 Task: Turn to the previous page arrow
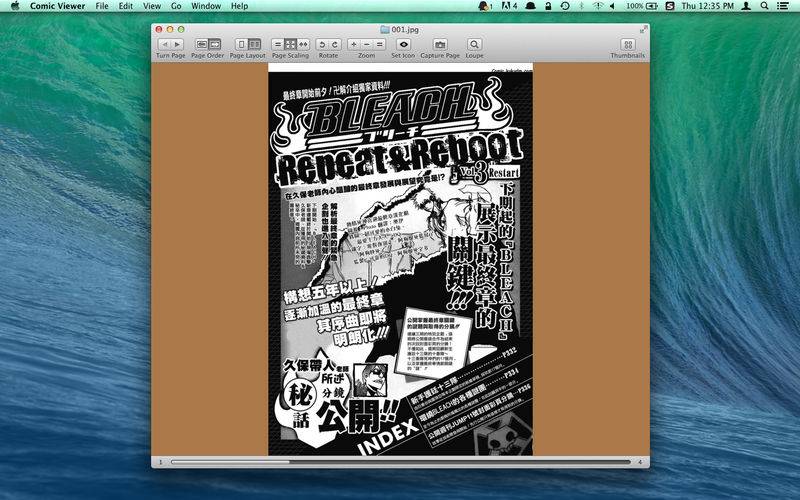(164, 44)
